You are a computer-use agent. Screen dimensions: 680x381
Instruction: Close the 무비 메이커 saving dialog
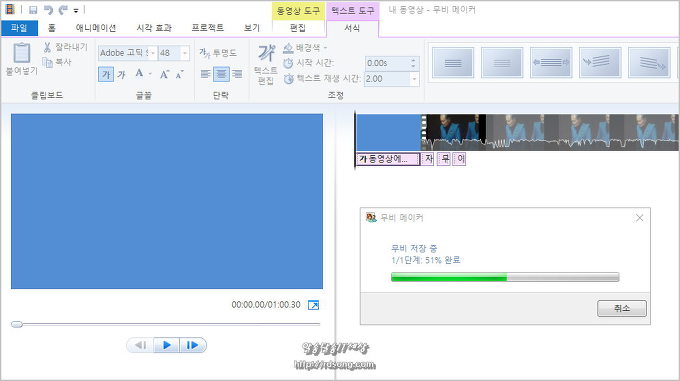639,218
